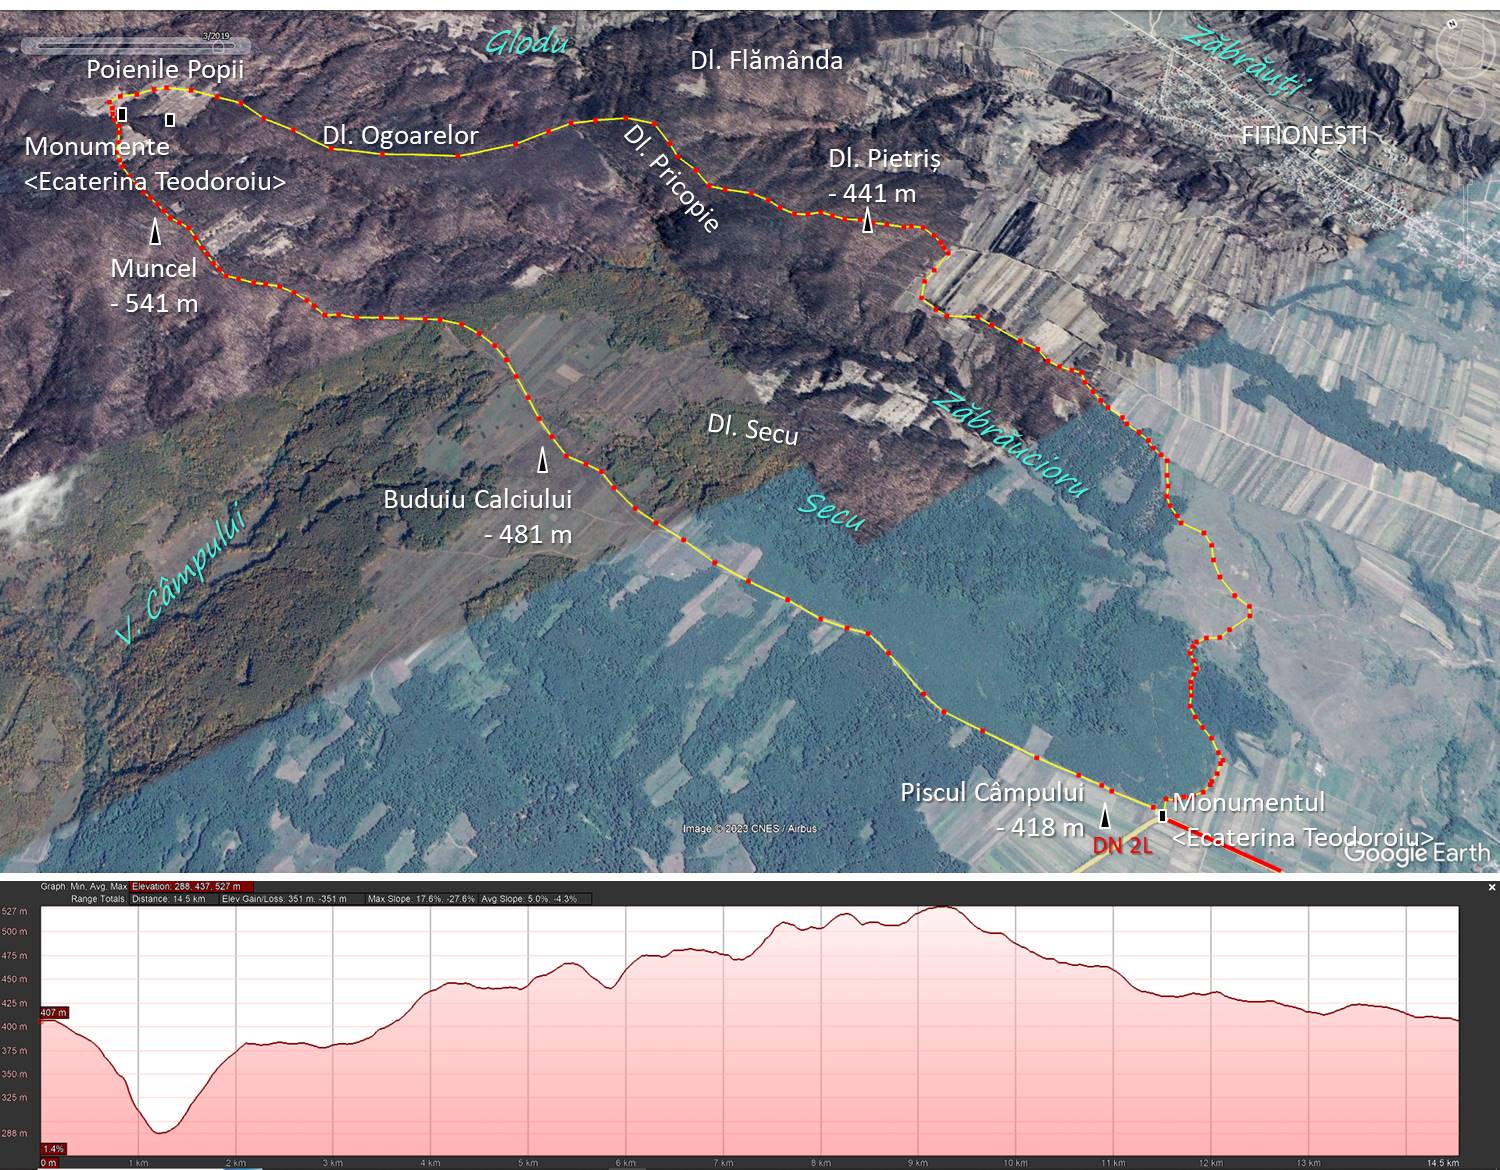The height and width of the screenshot is (1170, 1500).
Task: Click the Muncel 541 m peak marker
Action: tap(155, 232)
